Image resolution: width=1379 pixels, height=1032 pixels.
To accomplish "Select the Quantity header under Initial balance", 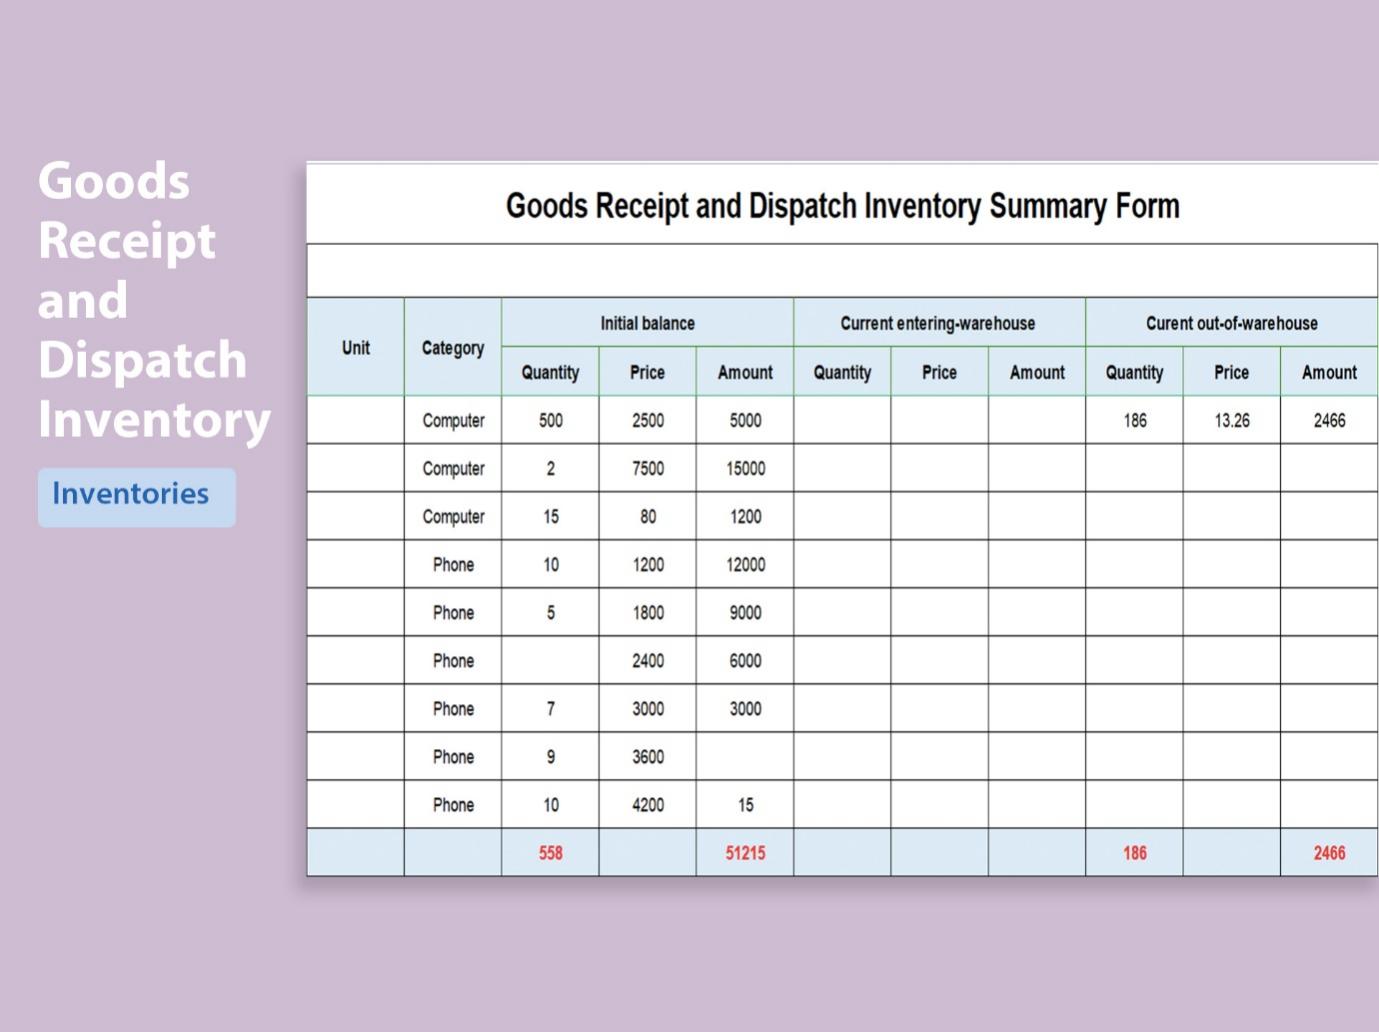I will click(549, 371).
